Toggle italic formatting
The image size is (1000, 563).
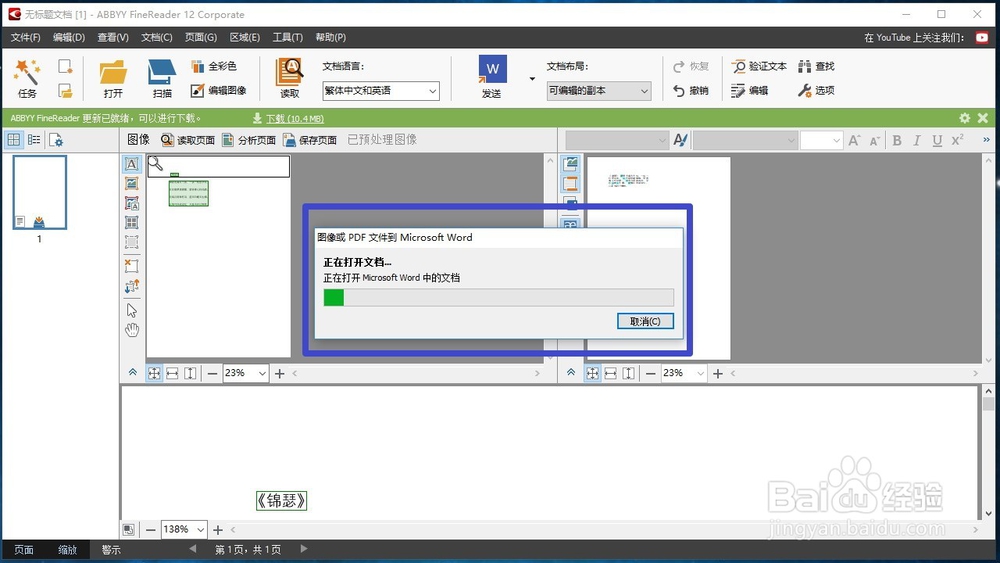coord(916,140)
